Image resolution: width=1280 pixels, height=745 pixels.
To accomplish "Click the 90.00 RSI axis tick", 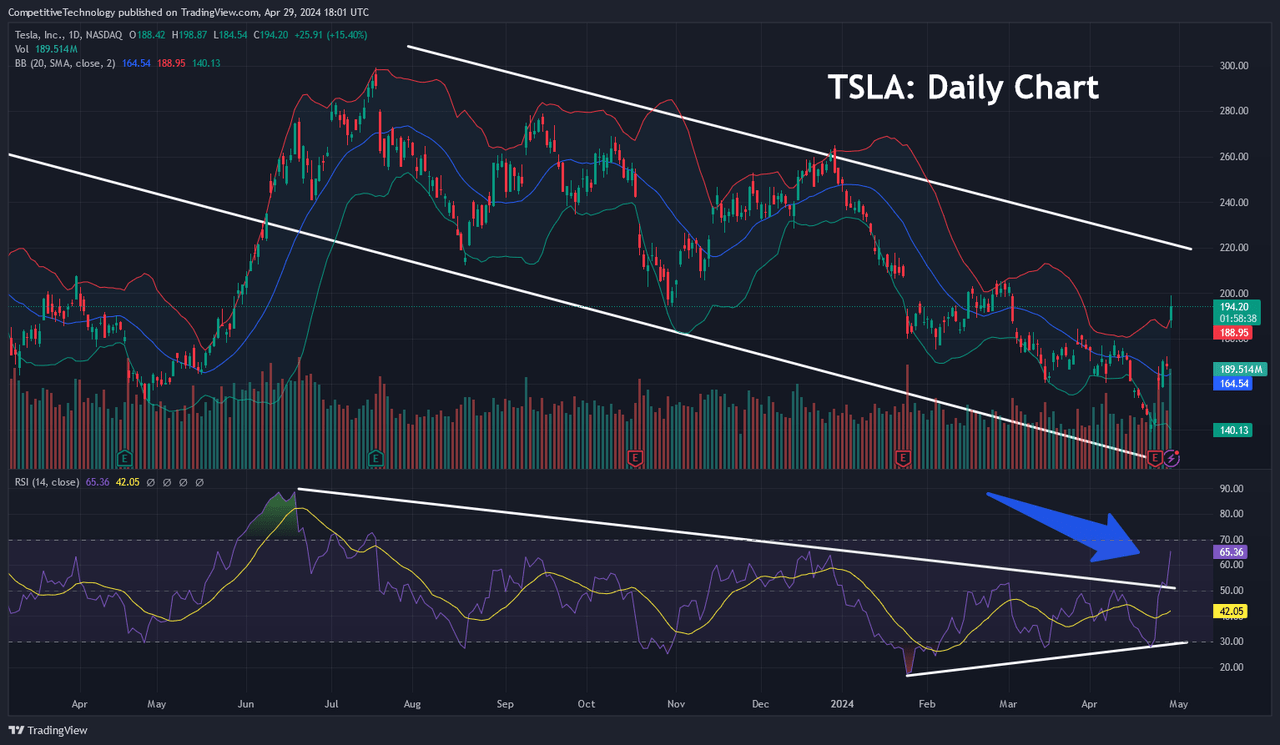I will click(1232, 489).
